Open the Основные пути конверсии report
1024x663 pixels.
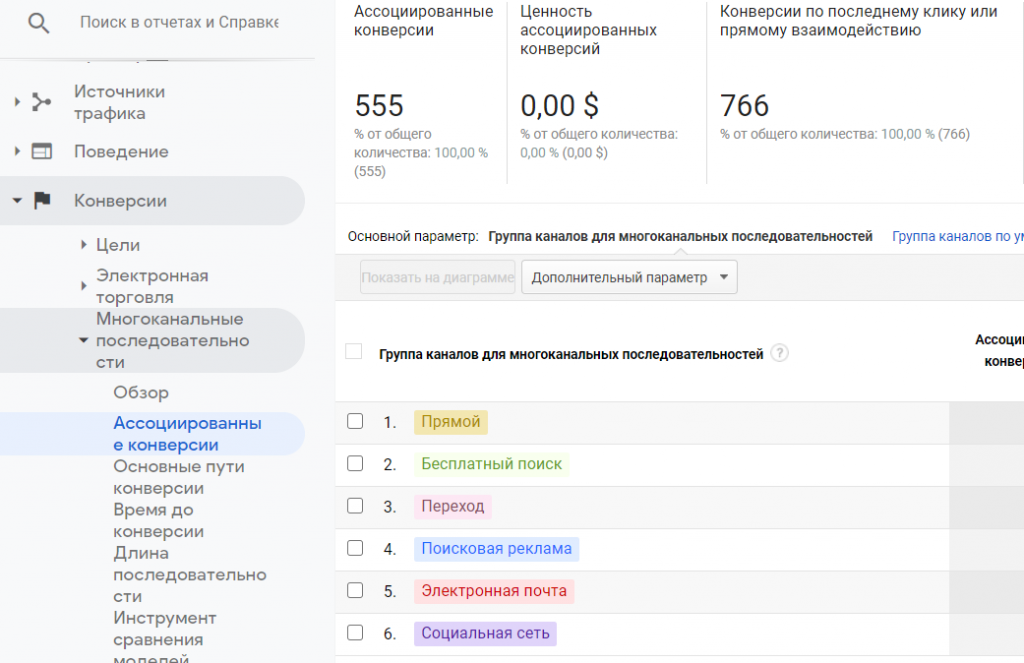178,477
